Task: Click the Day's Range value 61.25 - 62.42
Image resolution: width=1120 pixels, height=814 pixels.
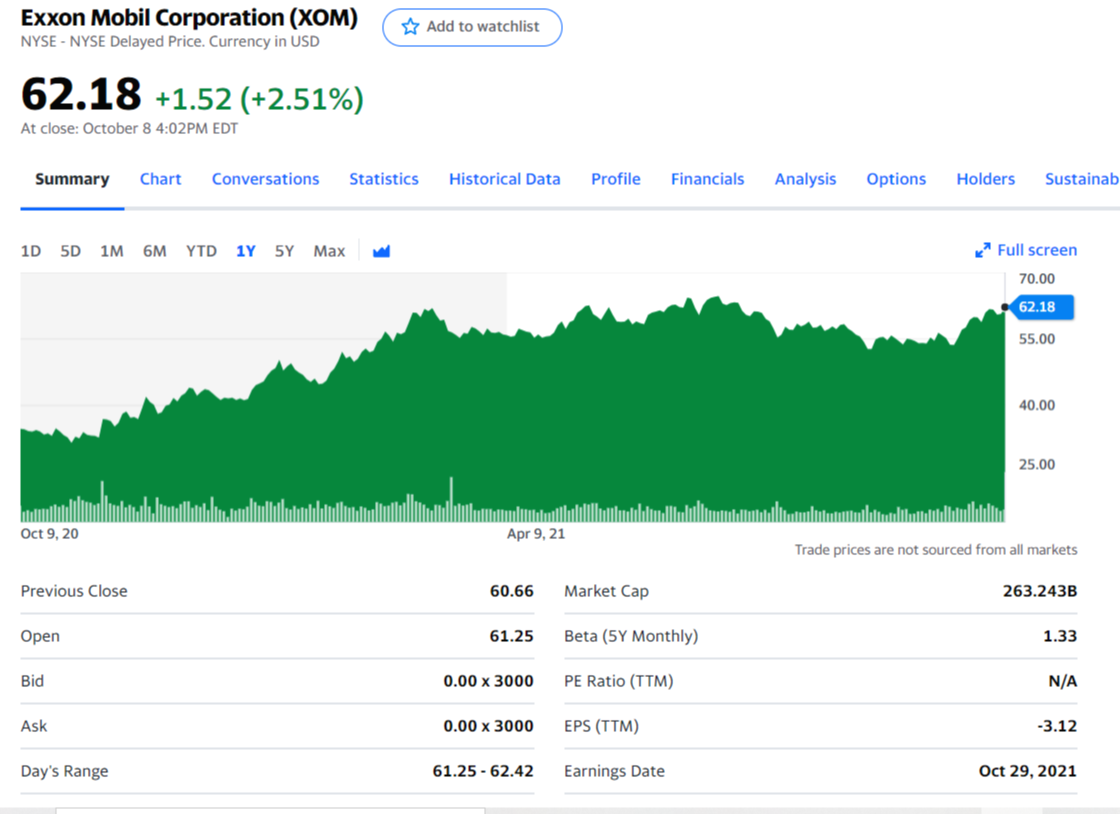Action: pos(483,771)
